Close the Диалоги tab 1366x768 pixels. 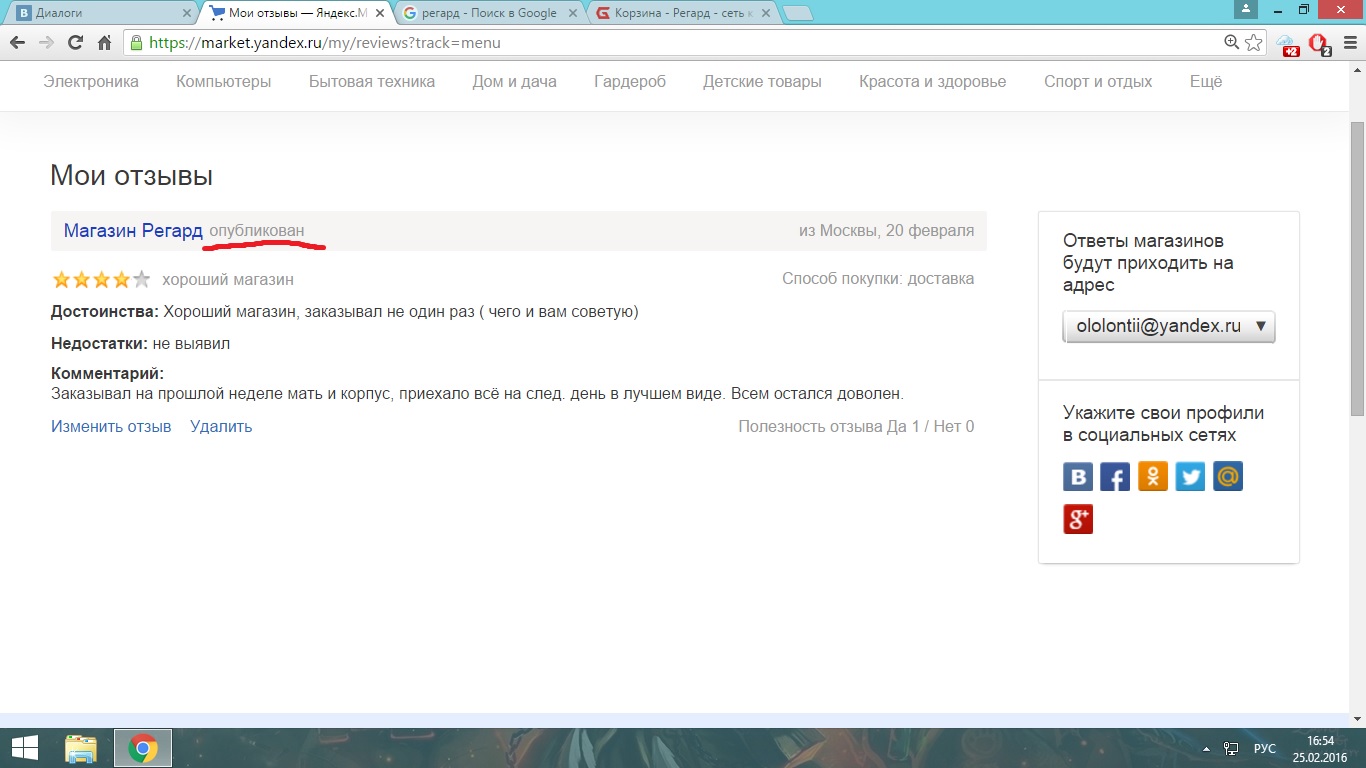pos(187,13)
